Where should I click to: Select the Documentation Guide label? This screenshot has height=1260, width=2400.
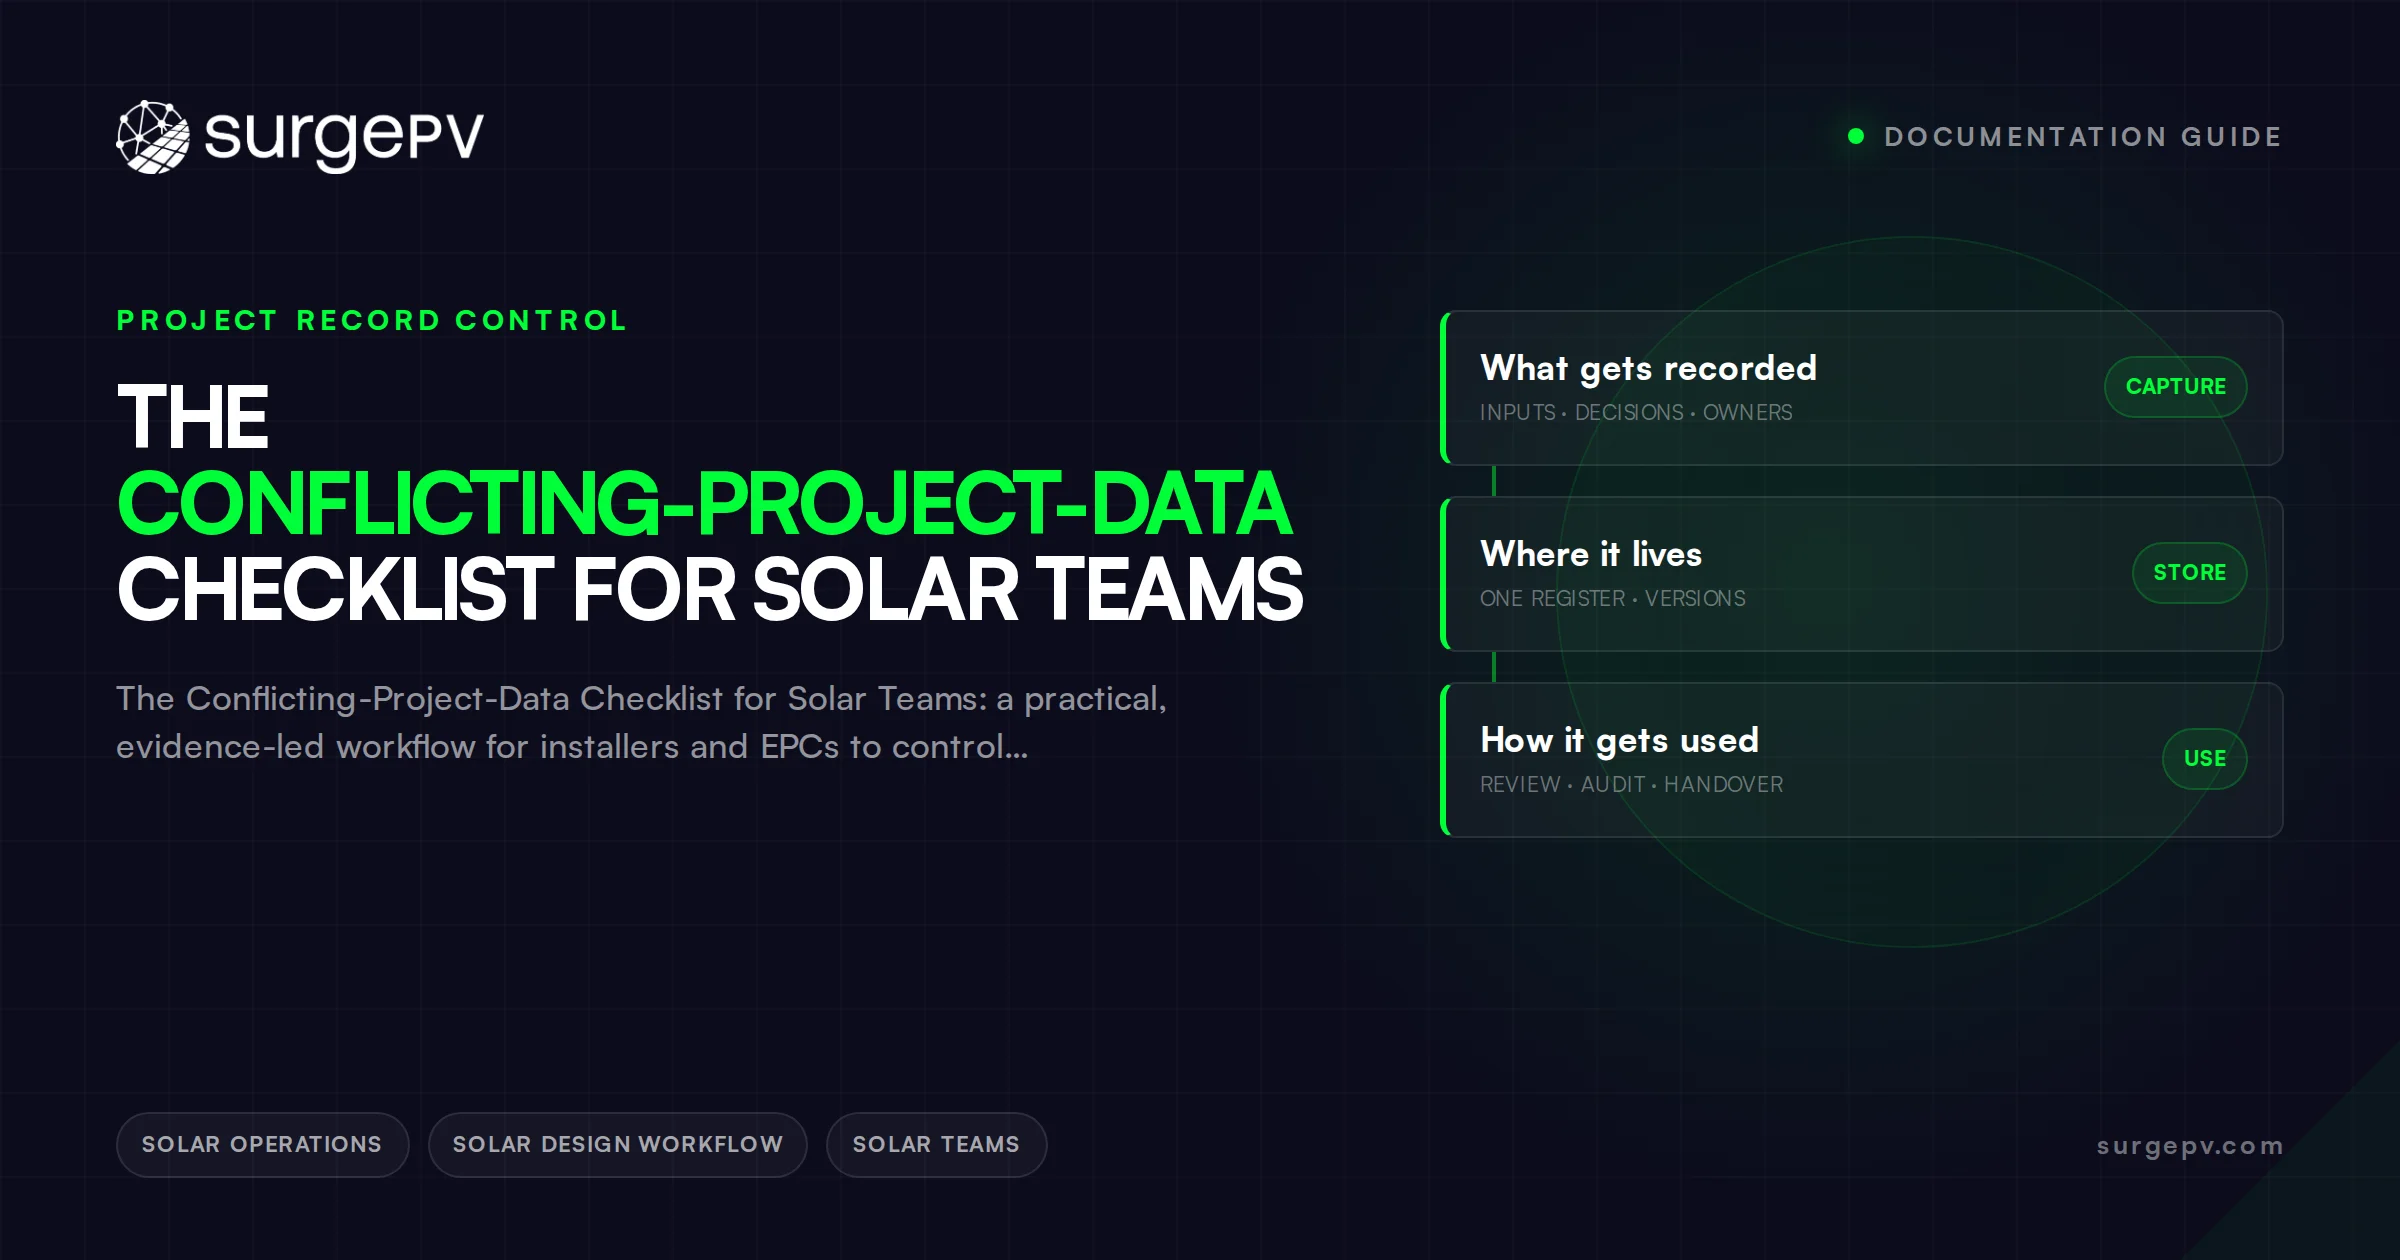point(2083,137)
